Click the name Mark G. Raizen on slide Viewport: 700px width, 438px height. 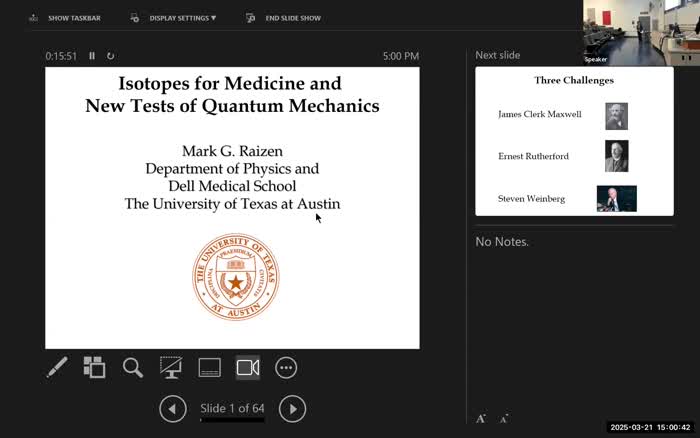click(232, 151)
